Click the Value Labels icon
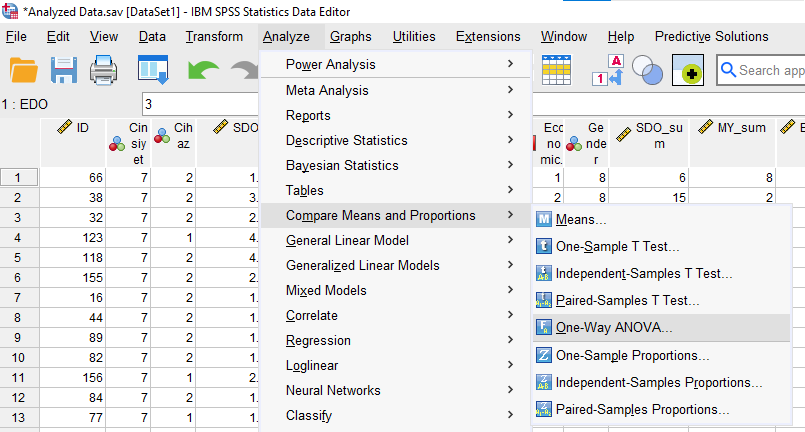Image resolution: width=805 pixels, height=432 pixels. tap(609, 71)
